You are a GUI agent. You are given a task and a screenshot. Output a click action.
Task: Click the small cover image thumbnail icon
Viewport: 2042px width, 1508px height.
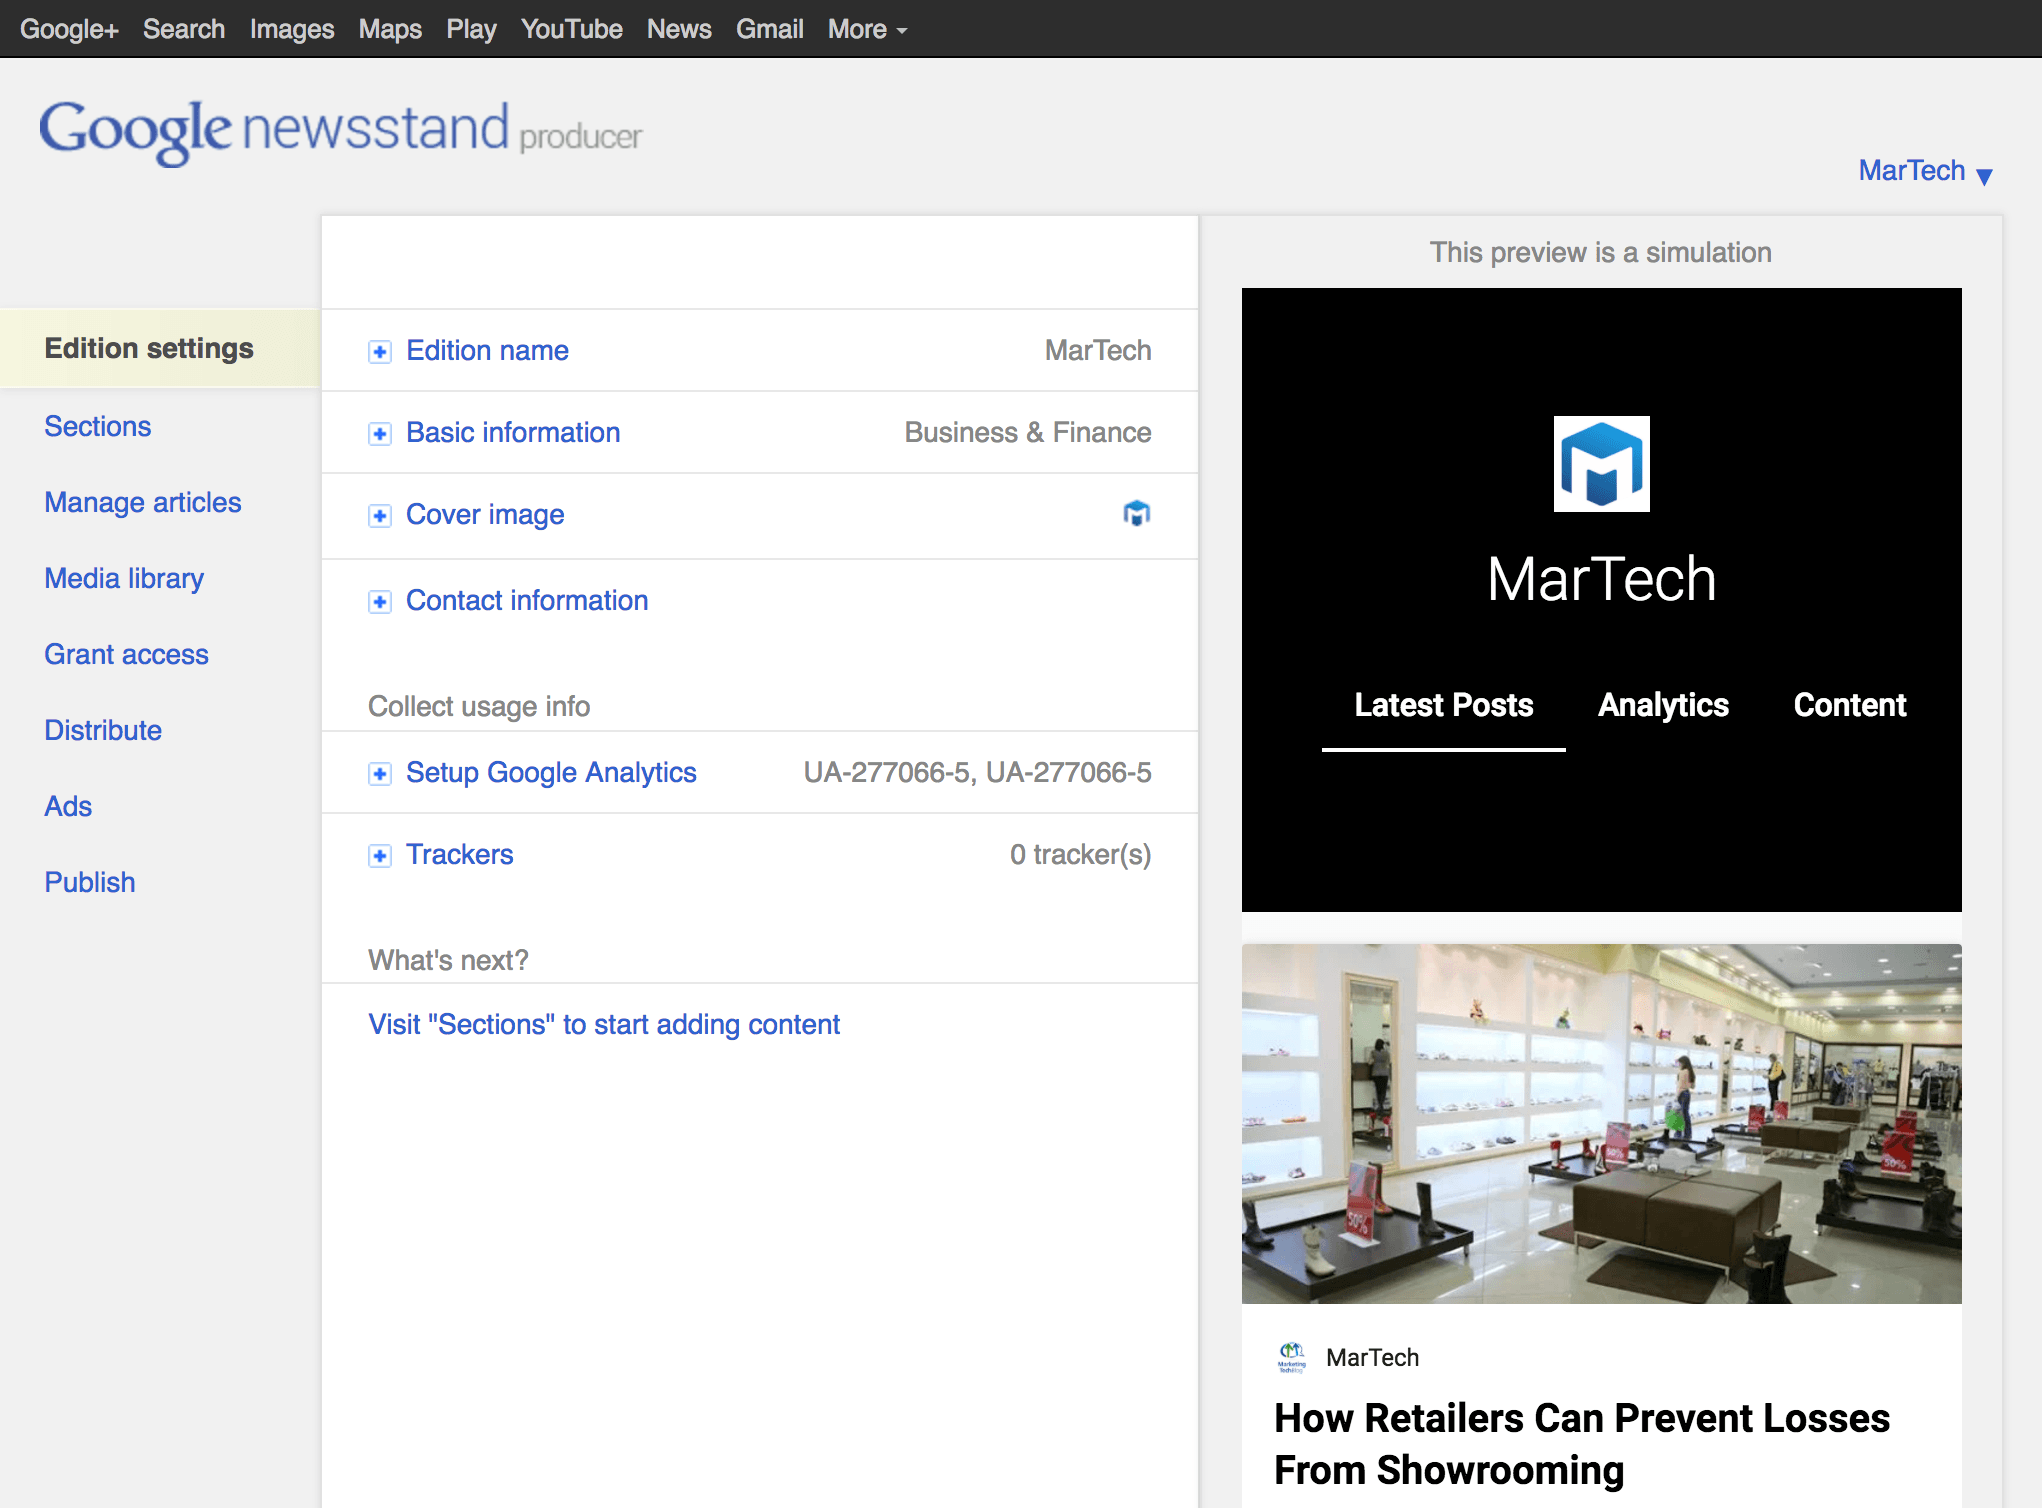pos(1137,514)
